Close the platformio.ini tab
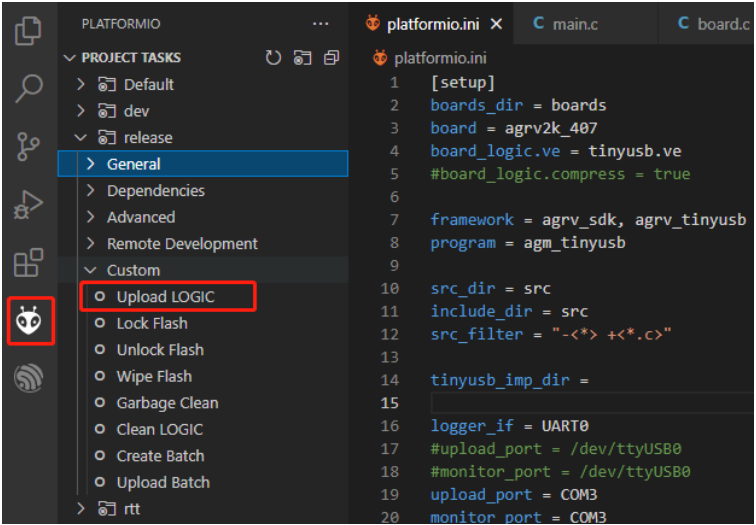 coord(496,24)
